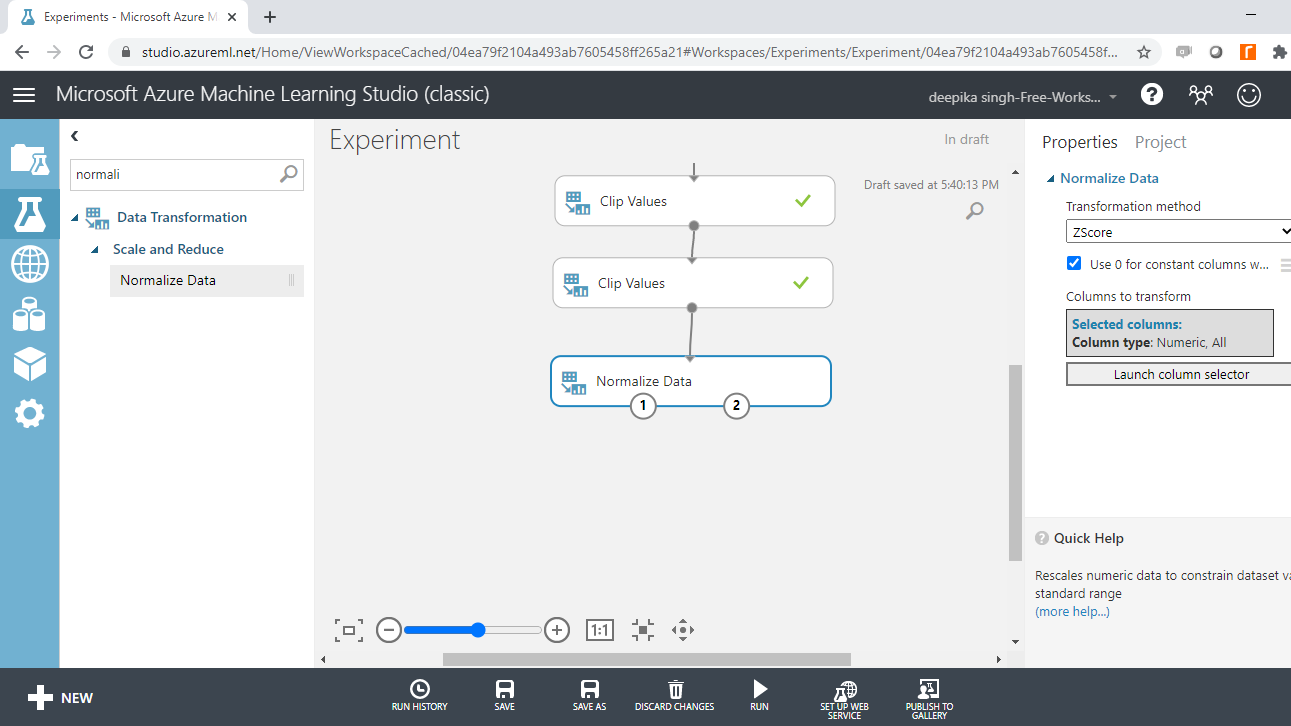Click the help question mark icon

click(x=1152, y=94)
